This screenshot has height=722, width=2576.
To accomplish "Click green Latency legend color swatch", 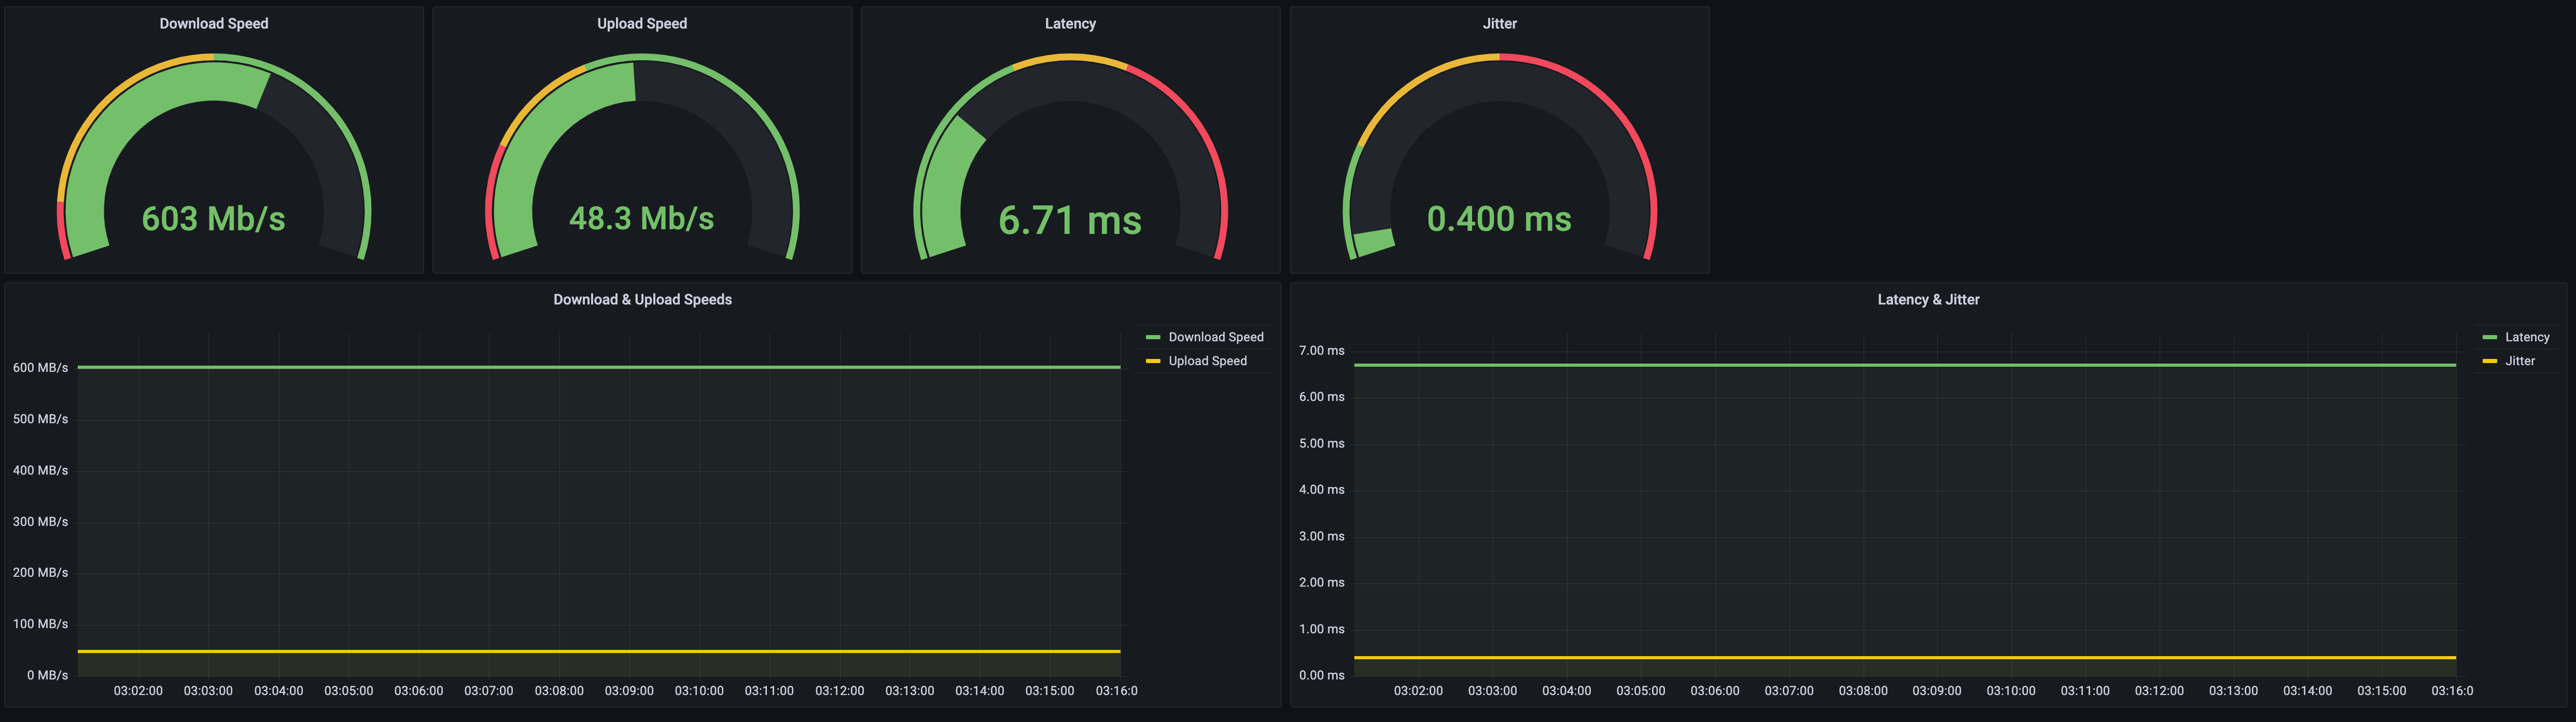I will [x=2489, y=337].
